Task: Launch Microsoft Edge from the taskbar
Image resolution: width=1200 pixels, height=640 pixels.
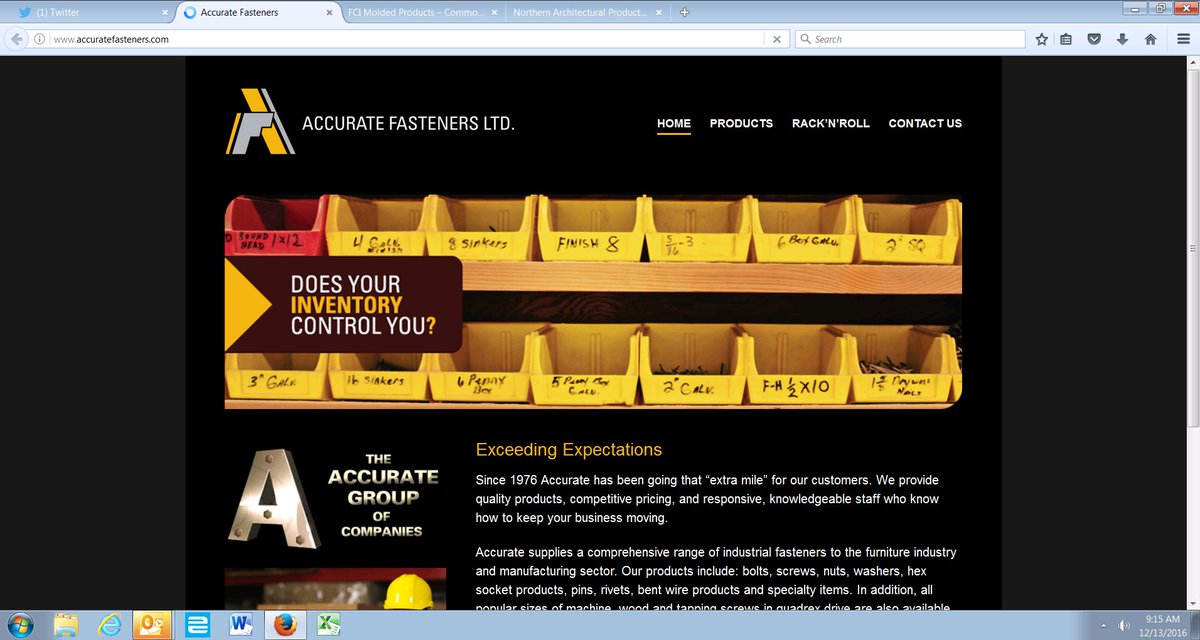Action: point(197,625)
